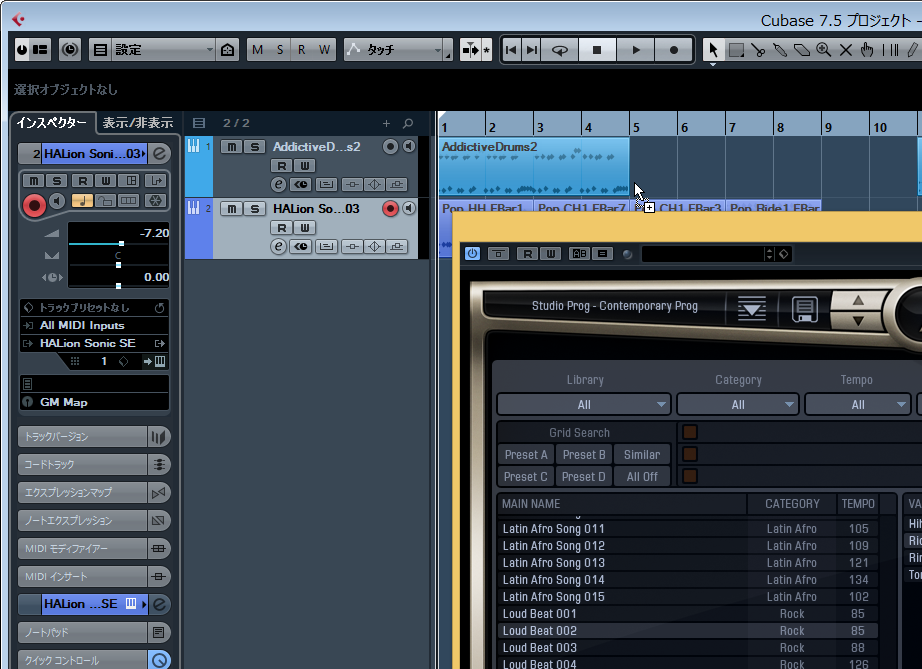The image size is (922, 669).
Task: Click the Preset C grid search button
Action: pos(526,477)
